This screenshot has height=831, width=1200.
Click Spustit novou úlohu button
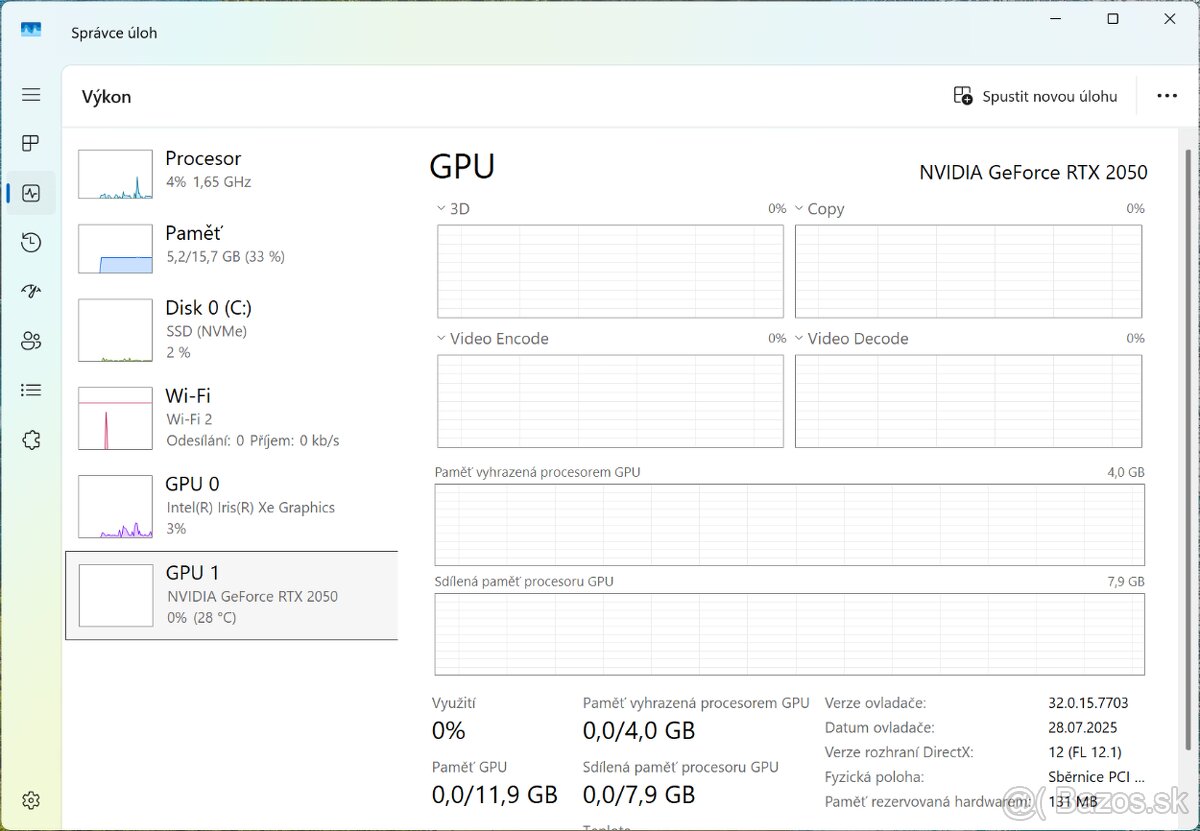(1035, 96)
